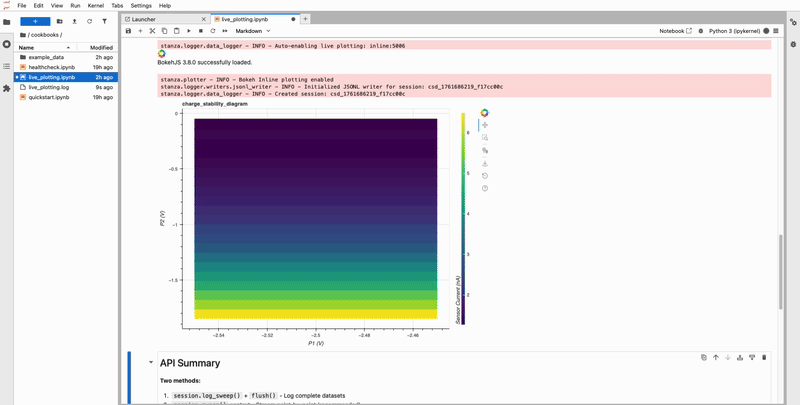This screenshot has width=800, height=405.
Task: Open the running kernels sidebar panel
Action: [7, 44]
